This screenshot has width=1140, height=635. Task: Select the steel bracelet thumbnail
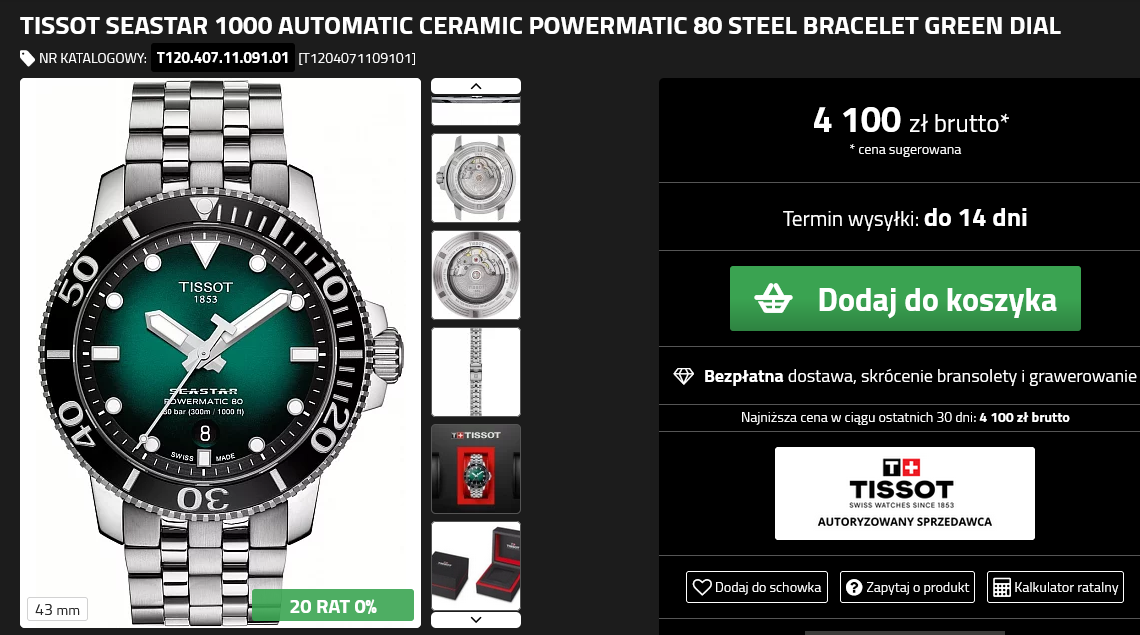pos(475,372)
